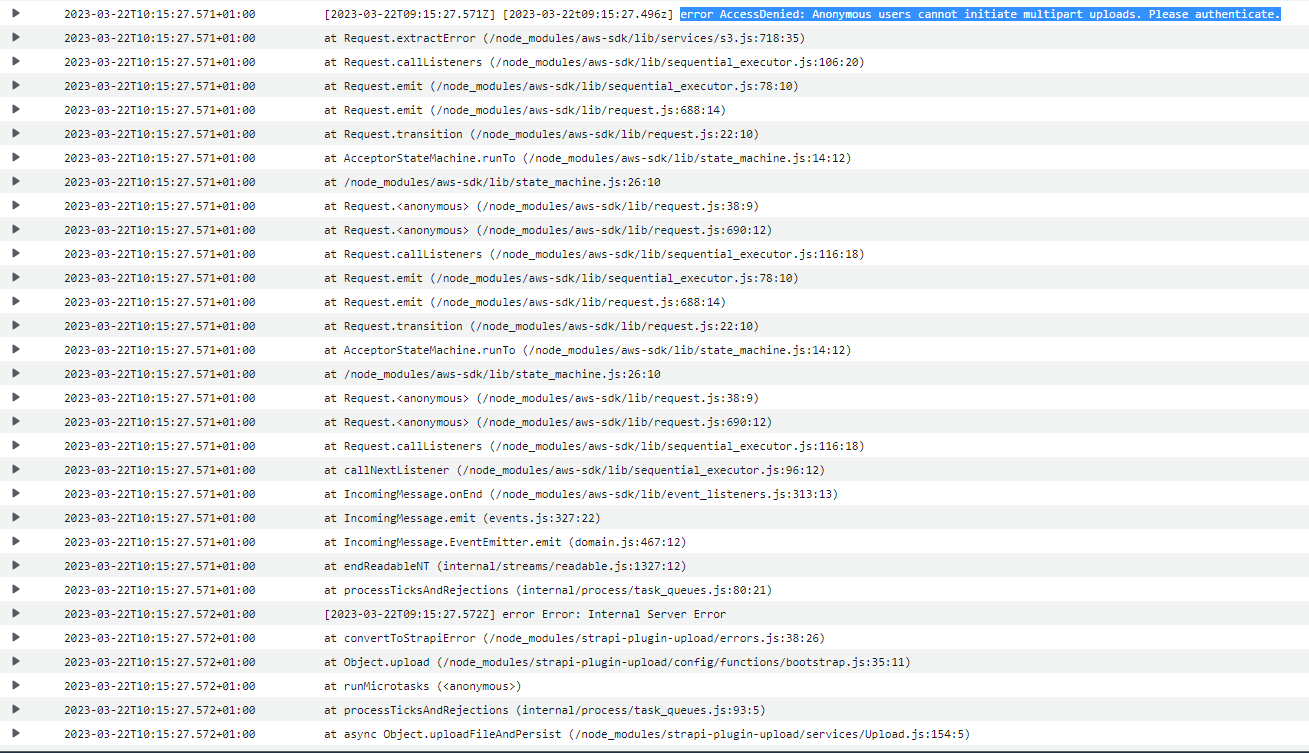Viewport: 1309px width, 753px height.
Task: Expand the Request.extractError stack trace row
Action: 14,38
